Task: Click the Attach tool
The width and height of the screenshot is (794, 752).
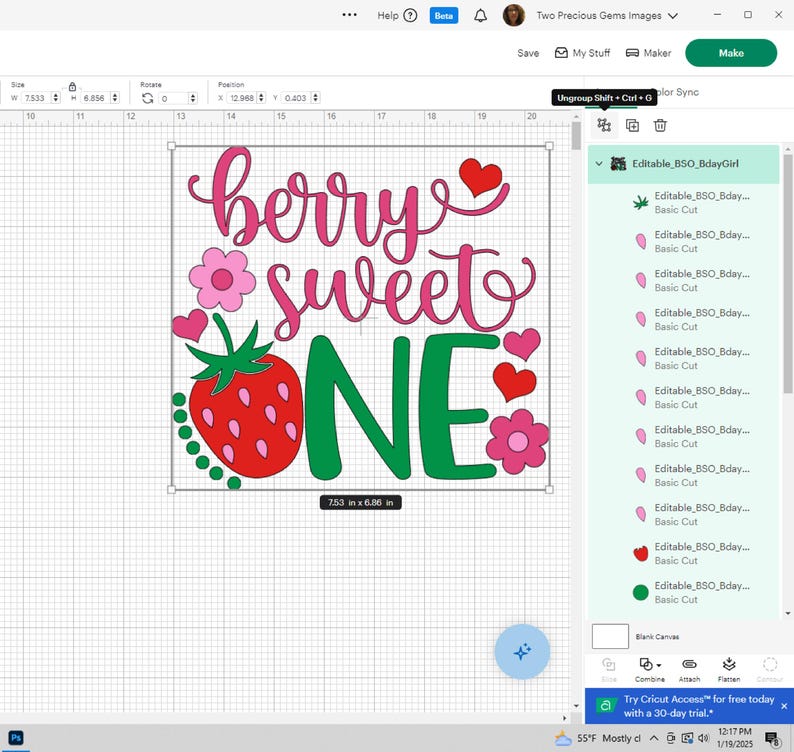Action: coord(689,669)
